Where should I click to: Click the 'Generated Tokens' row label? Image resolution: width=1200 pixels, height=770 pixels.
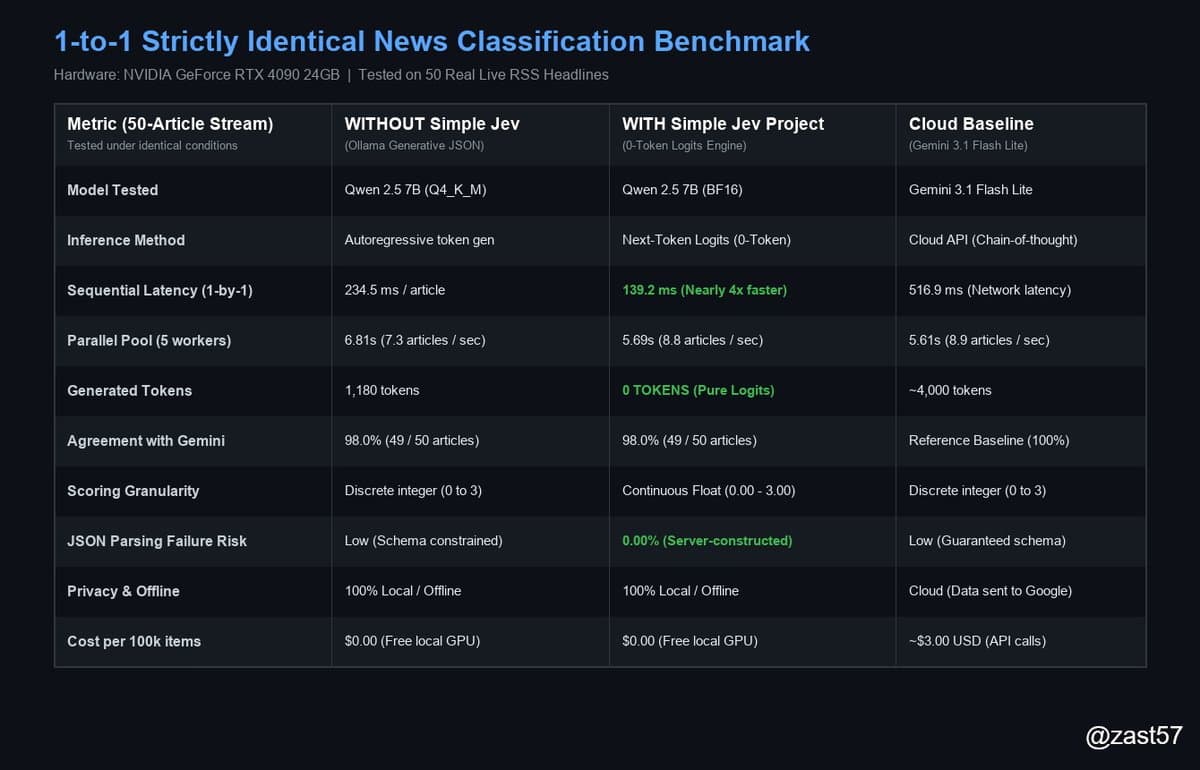pyautogui.click(x=129, y=391)
